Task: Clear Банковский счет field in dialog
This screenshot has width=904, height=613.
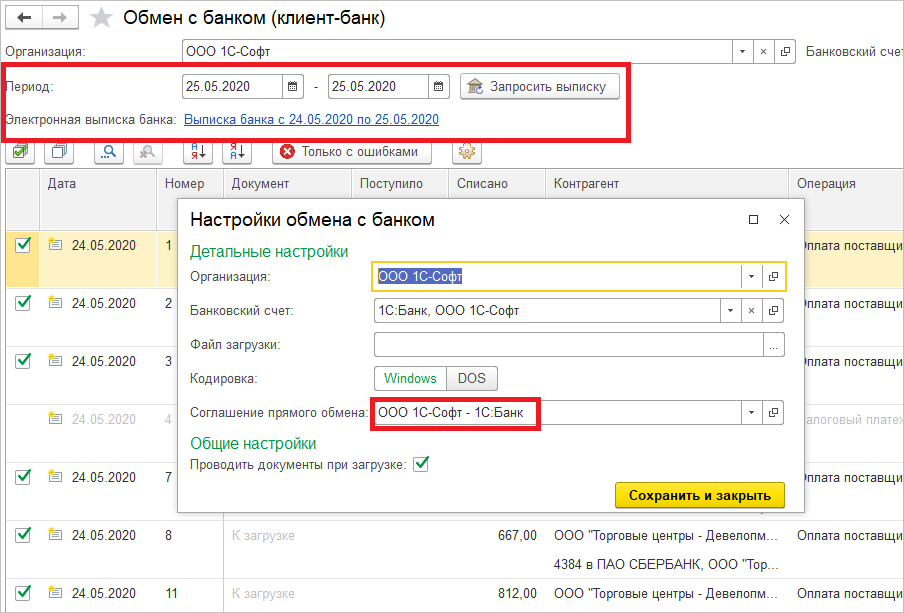Action: [x=751, y=311]
